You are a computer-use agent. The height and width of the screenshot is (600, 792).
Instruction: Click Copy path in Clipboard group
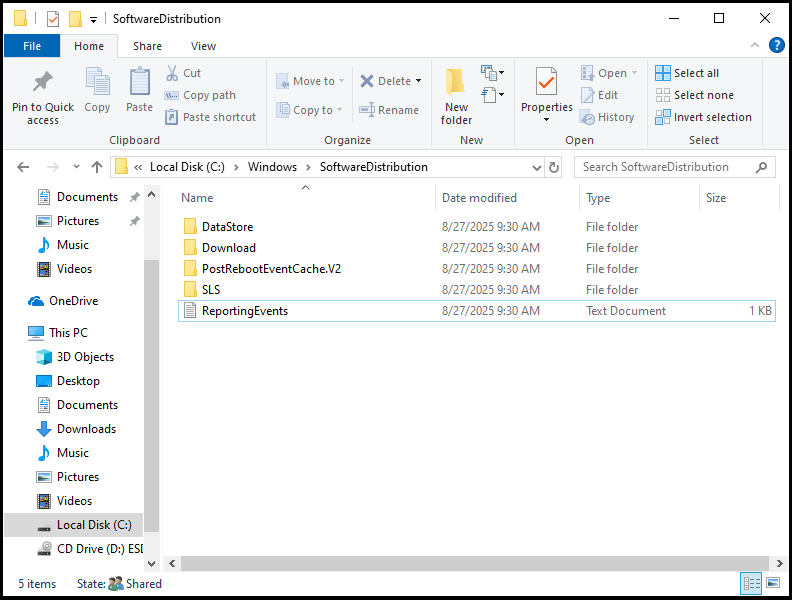tap(200, 95)
